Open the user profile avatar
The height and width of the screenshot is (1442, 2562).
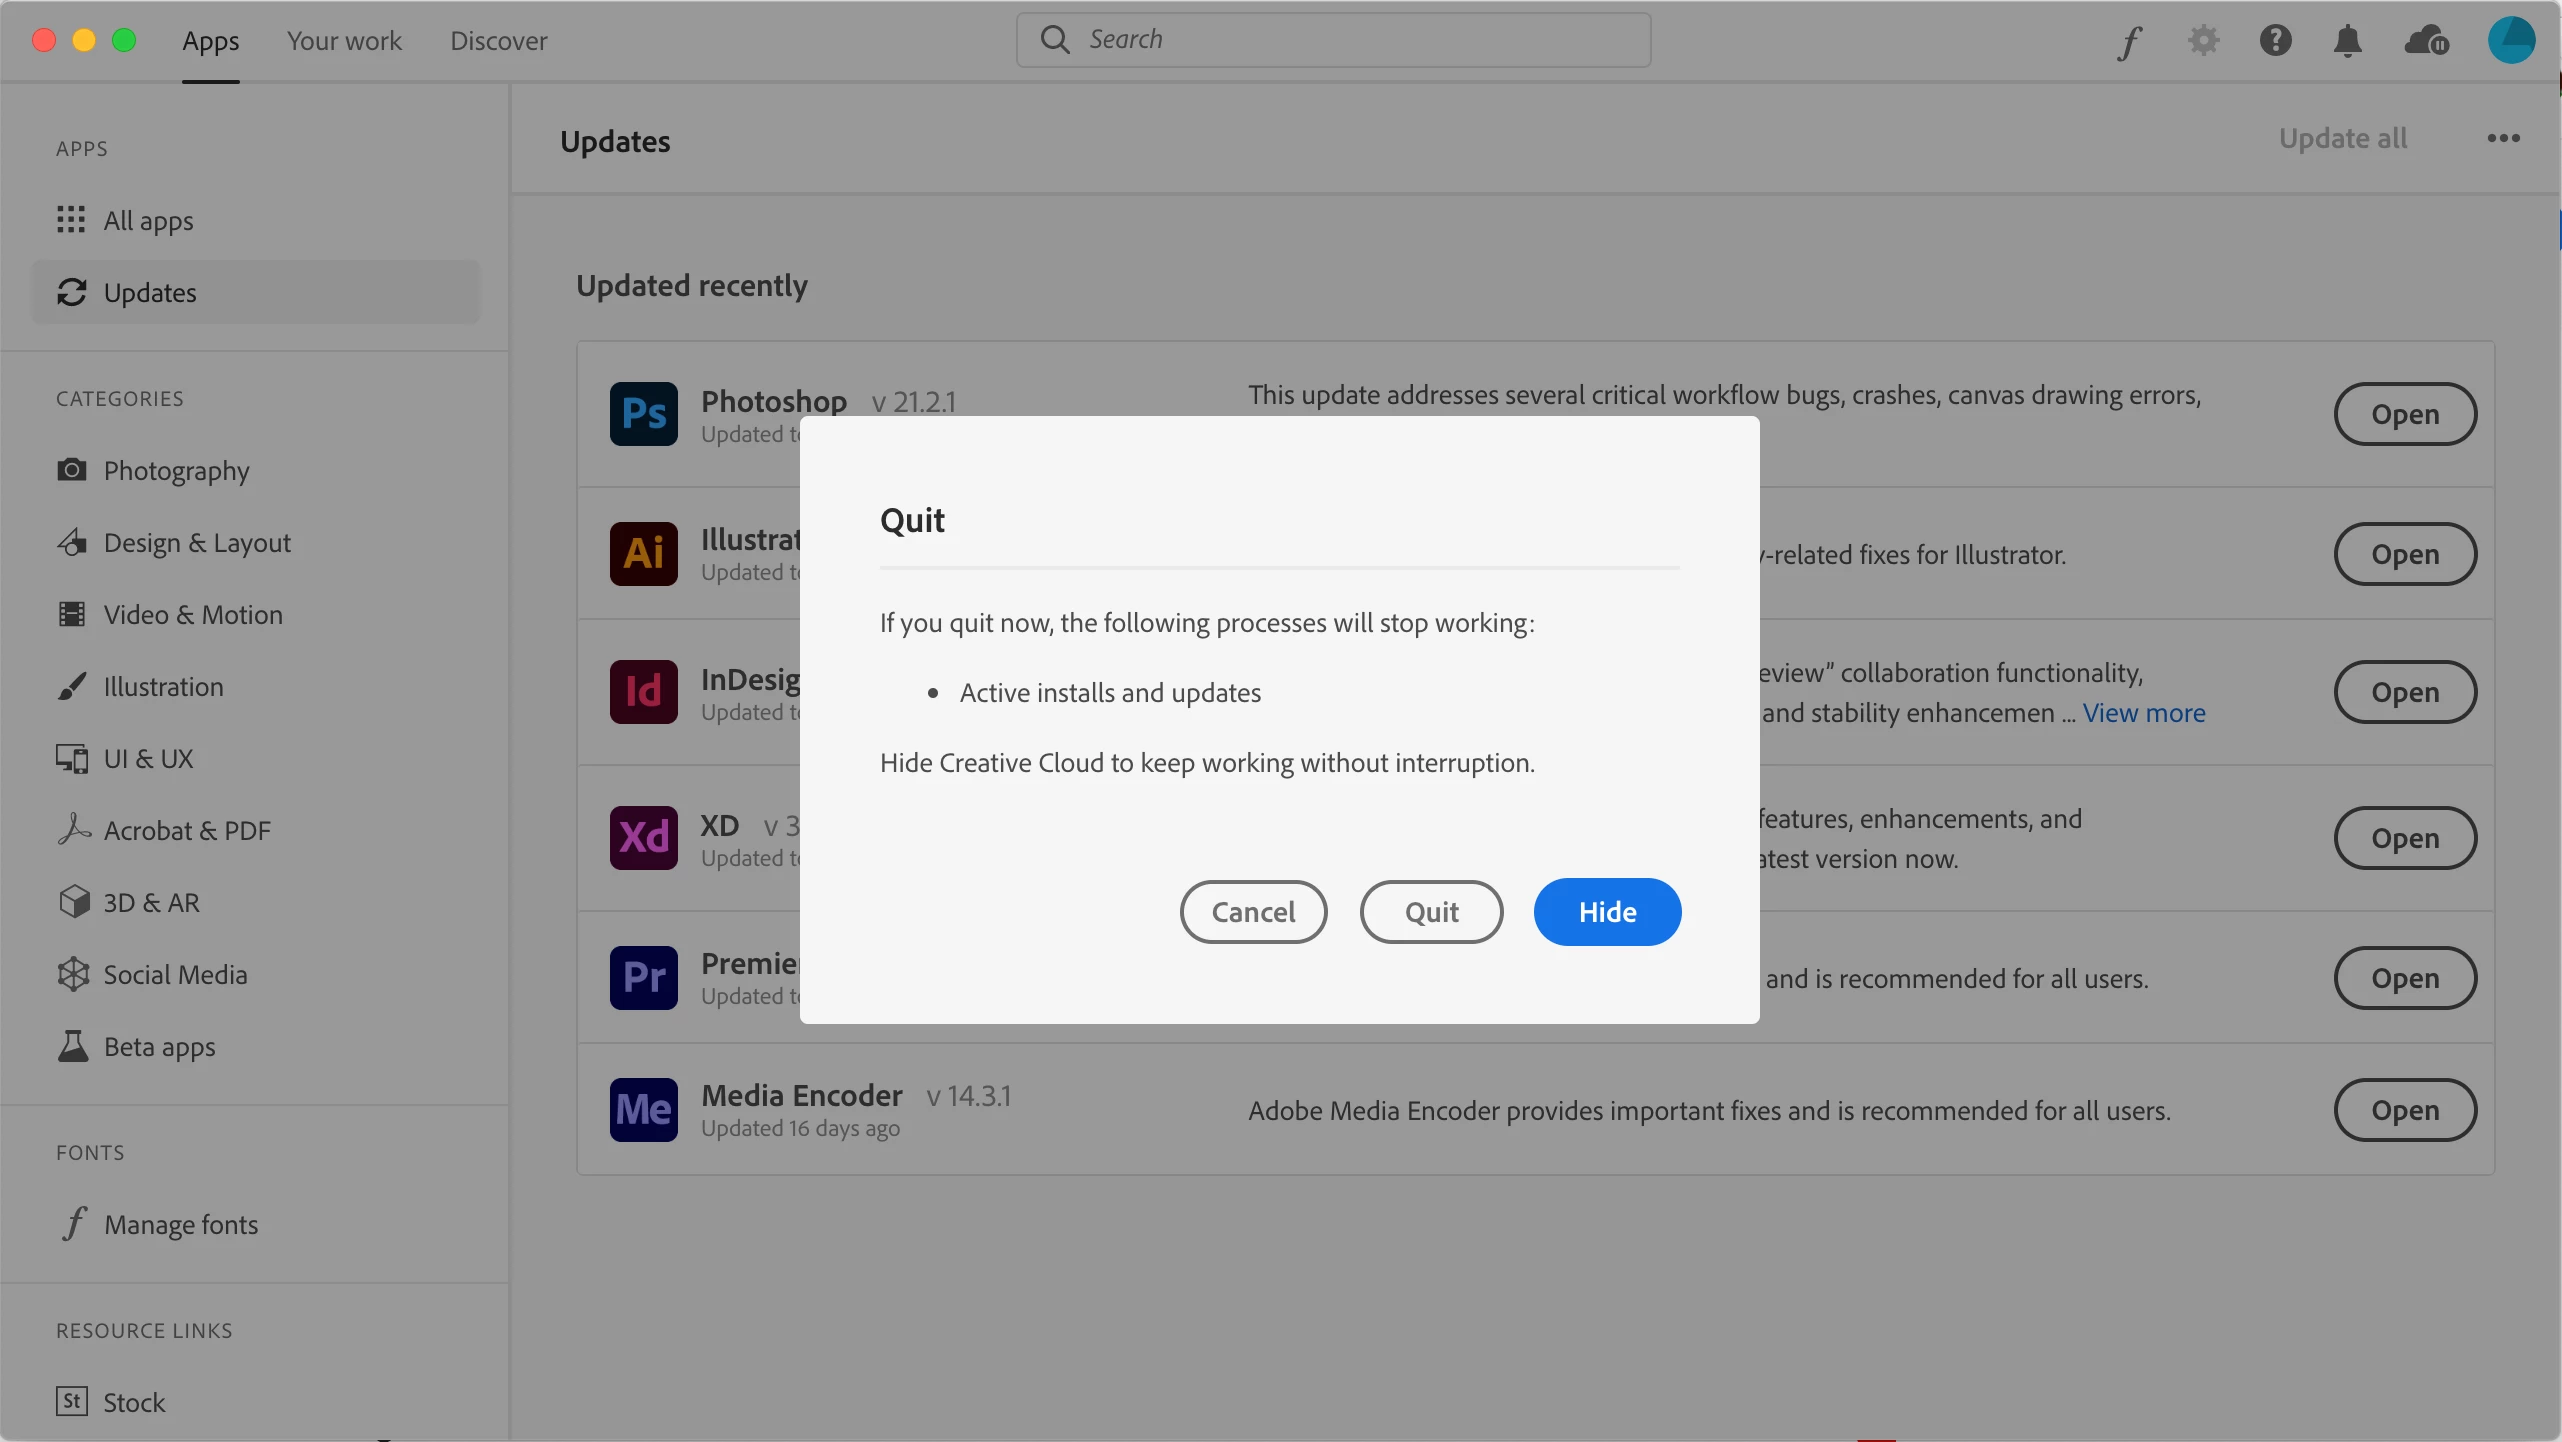[2511, 41]
